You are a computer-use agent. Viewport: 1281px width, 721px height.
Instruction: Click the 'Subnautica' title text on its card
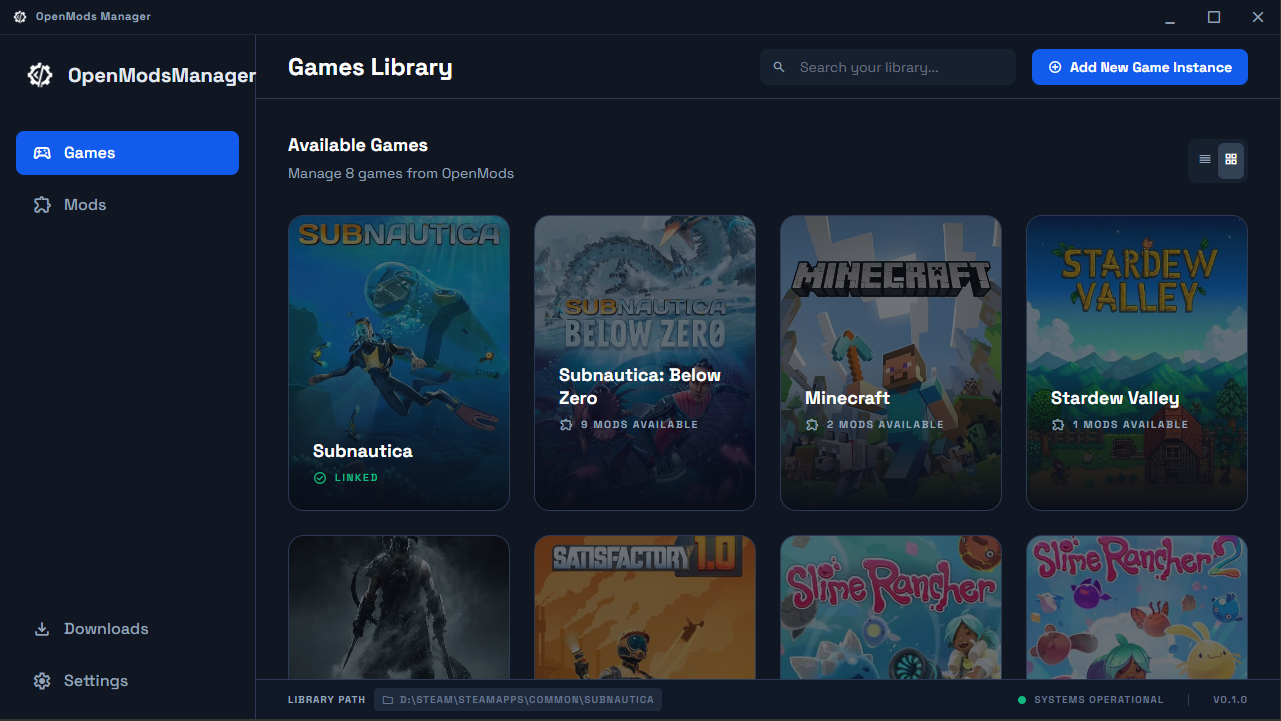pyautogui.click(x=363, y=451)
